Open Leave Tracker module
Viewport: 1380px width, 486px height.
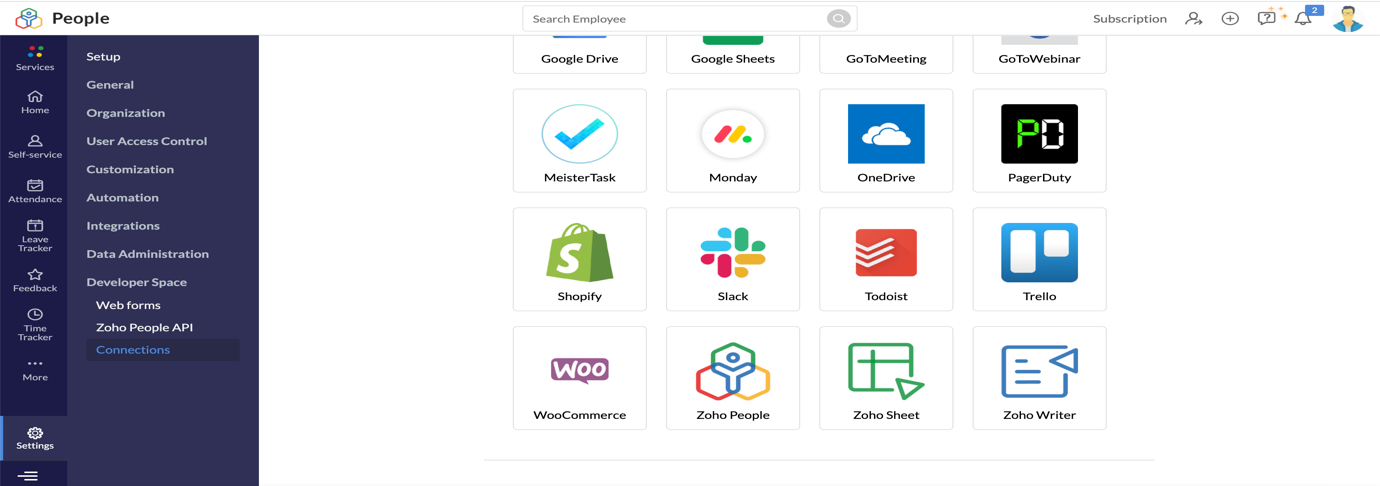click(x=35, y=236)
